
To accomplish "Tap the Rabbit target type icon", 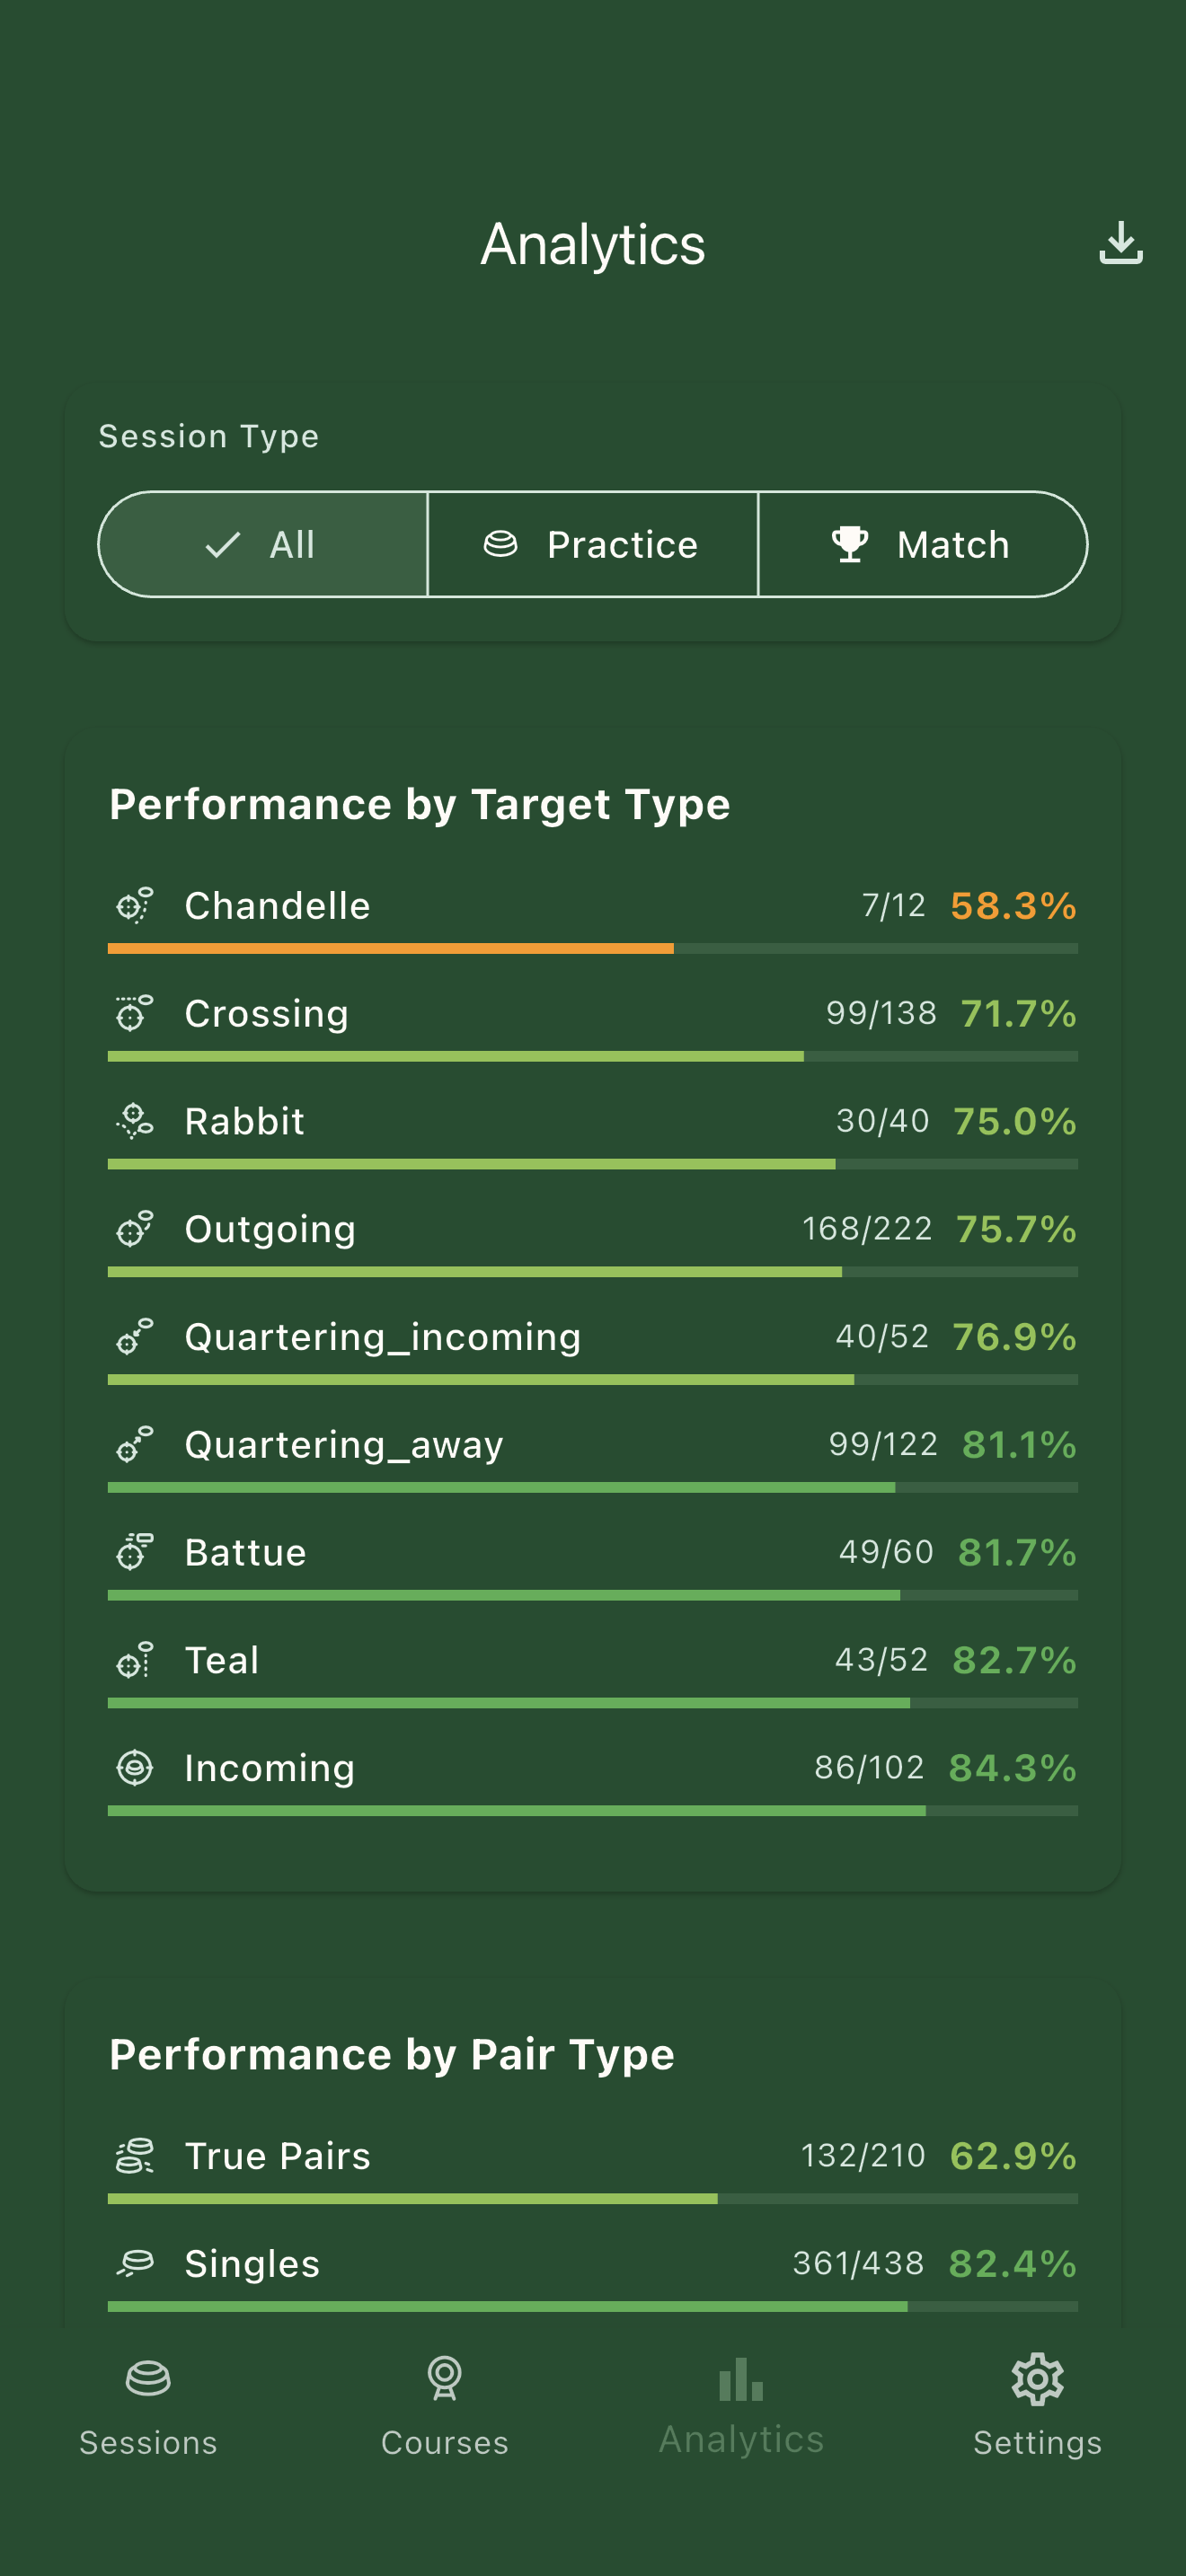I will click(x=135, y=1120).
